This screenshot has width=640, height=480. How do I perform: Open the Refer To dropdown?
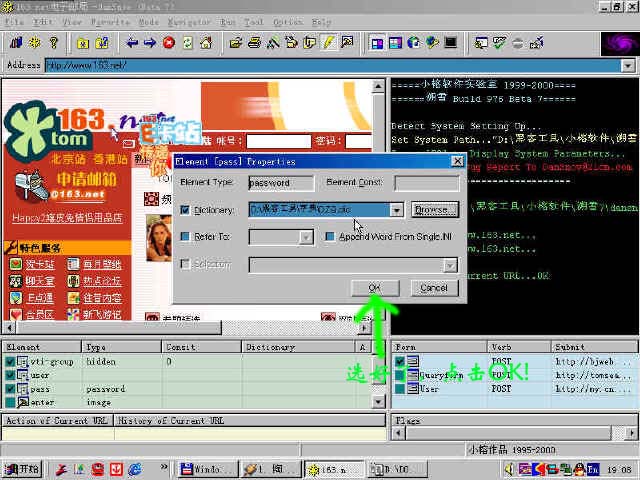coord(306,237)
